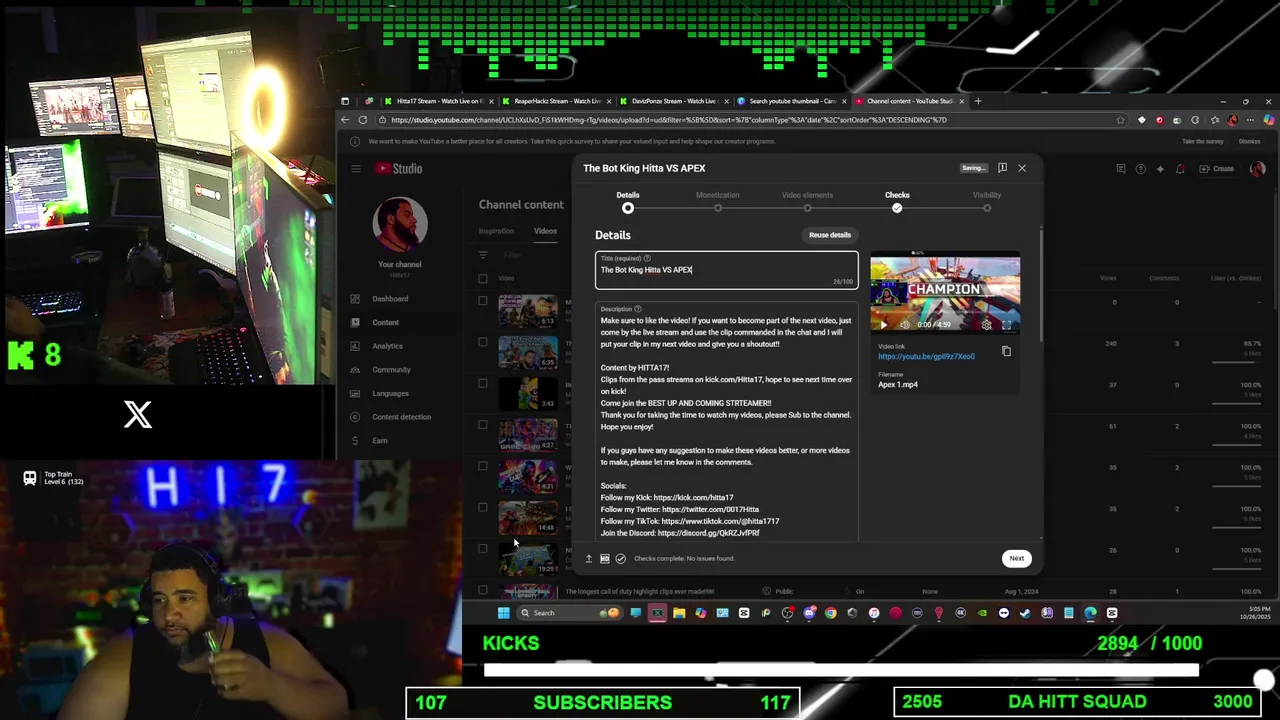Tick checkbox for the 4:31 video
The width and height of the screenshot is (1280, 720).
483,466
